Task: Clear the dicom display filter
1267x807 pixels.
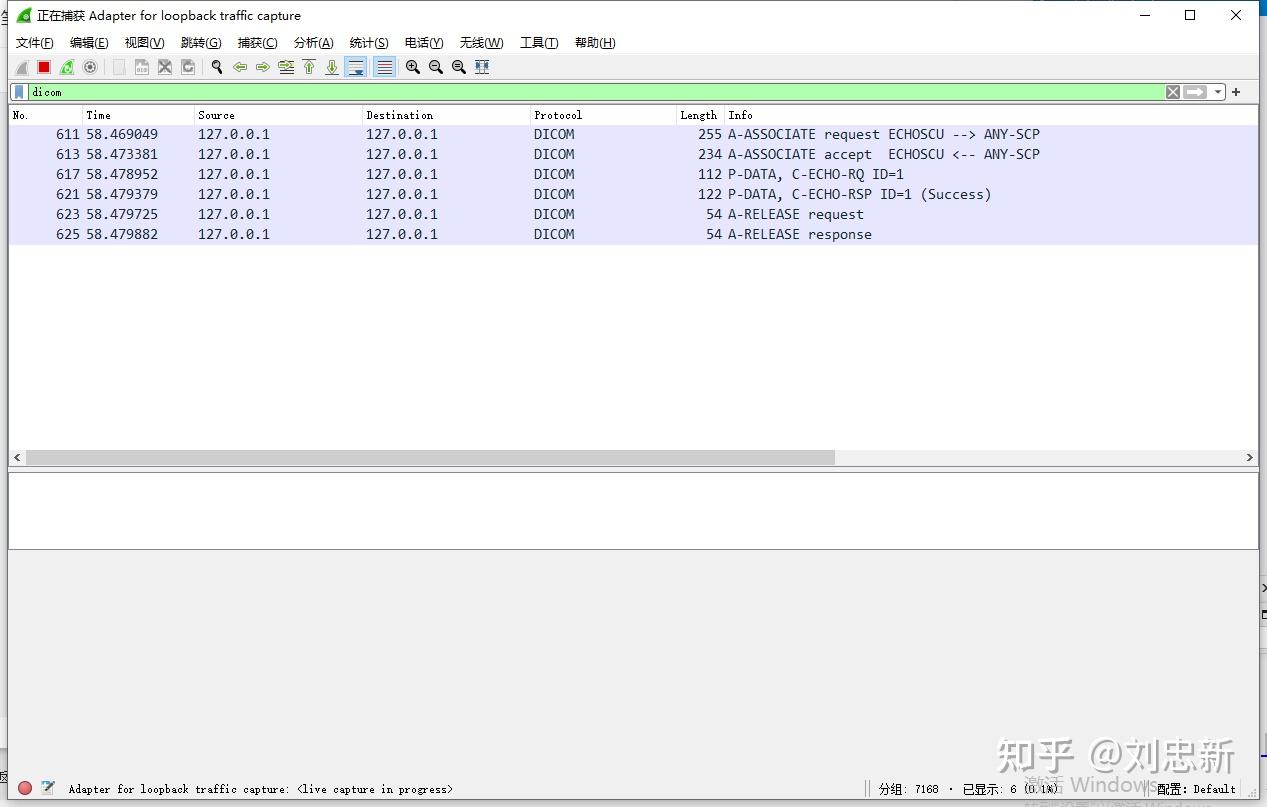Action: (x=1173, y=92)
